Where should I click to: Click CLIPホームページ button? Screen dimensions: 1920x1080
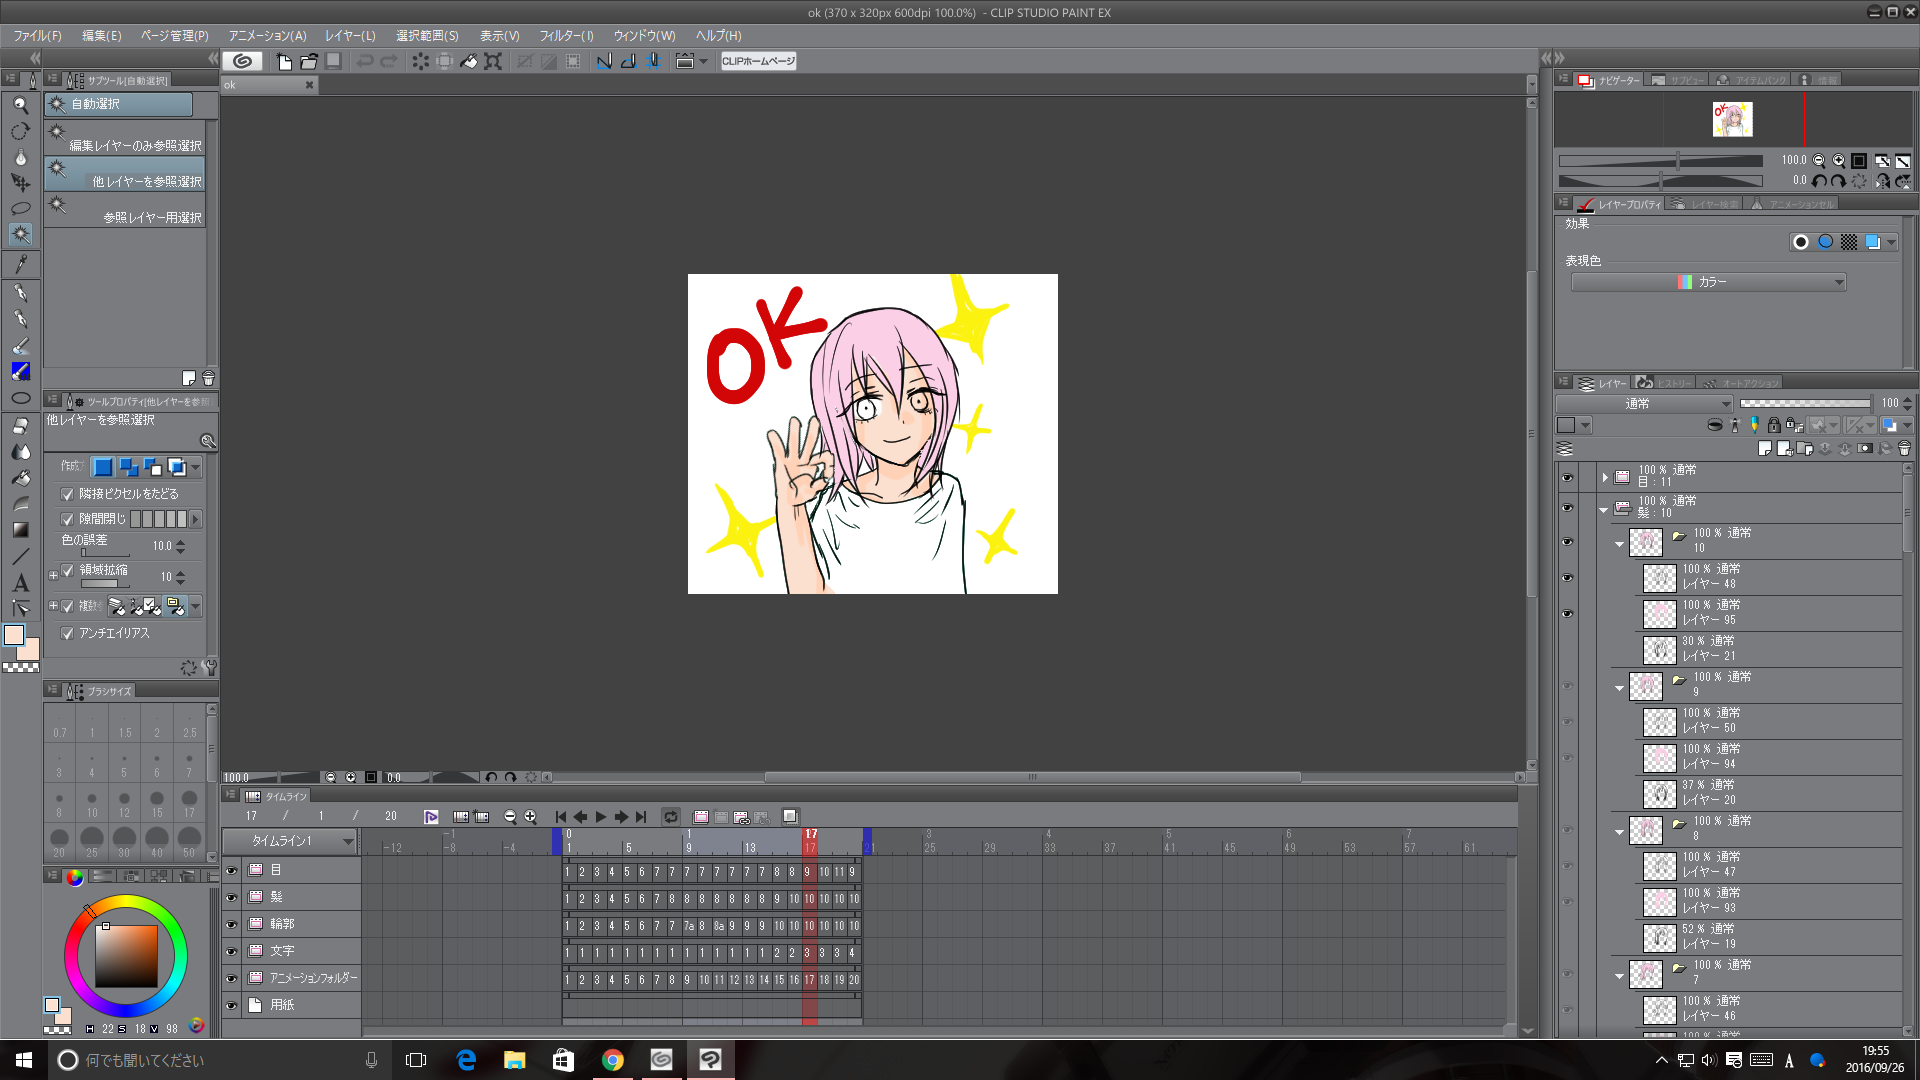[x=758, y=61]
